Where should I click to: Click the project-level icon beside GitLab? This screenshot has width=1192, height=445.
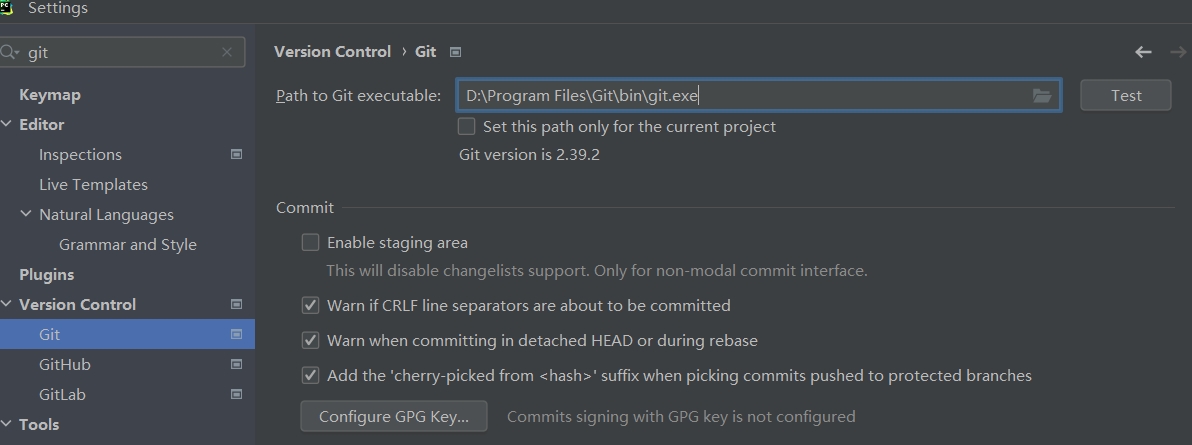coord(237,395)
